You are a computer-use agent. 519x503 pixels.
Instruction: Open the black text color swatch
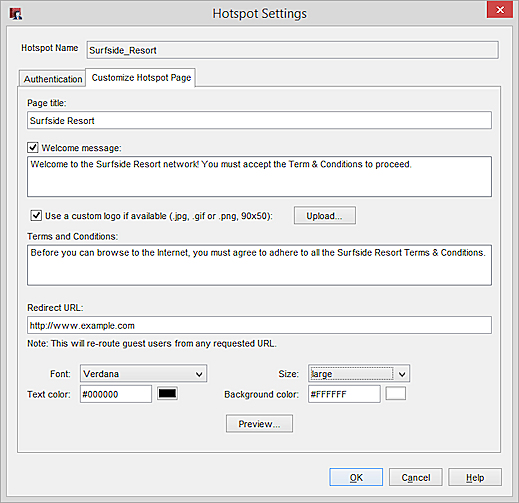(x=167, y=394)
